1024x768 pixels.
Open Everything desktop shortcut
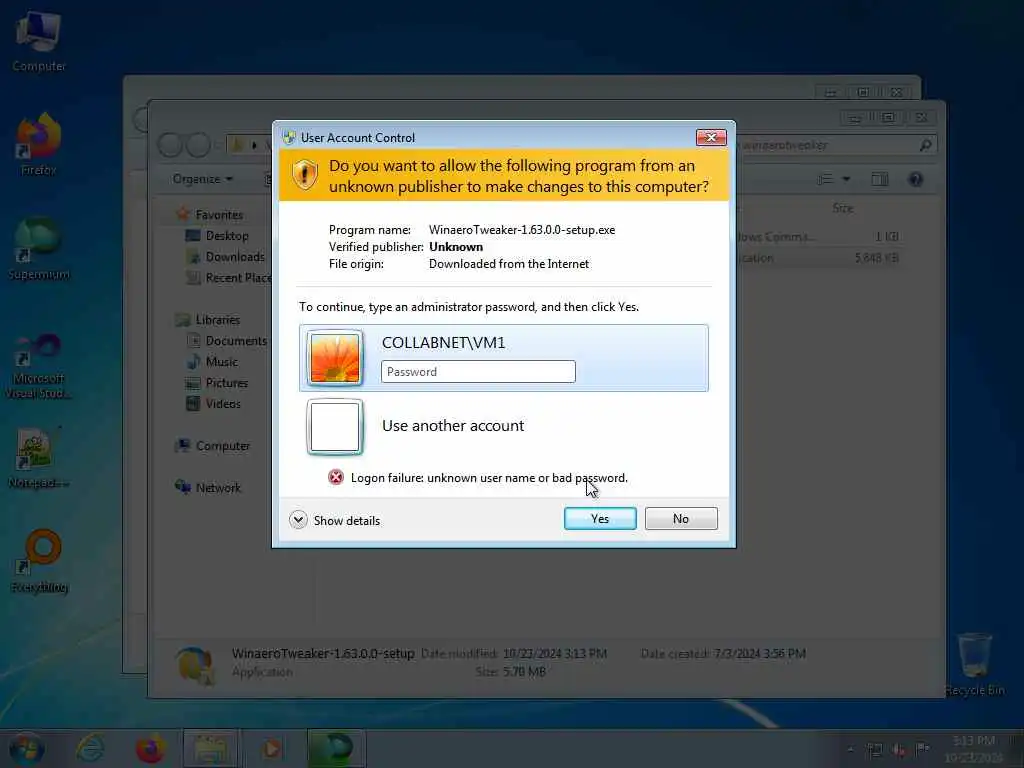[x=40, y=561]
